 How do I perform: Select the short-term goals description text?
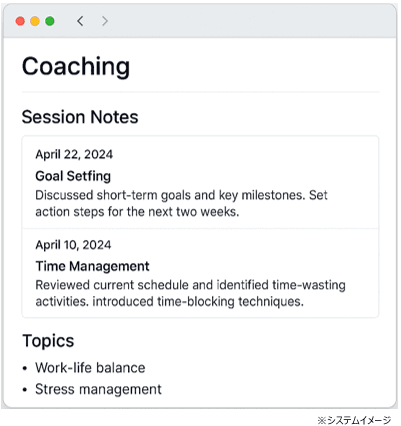pyautogui.click(x=181, y=203)
